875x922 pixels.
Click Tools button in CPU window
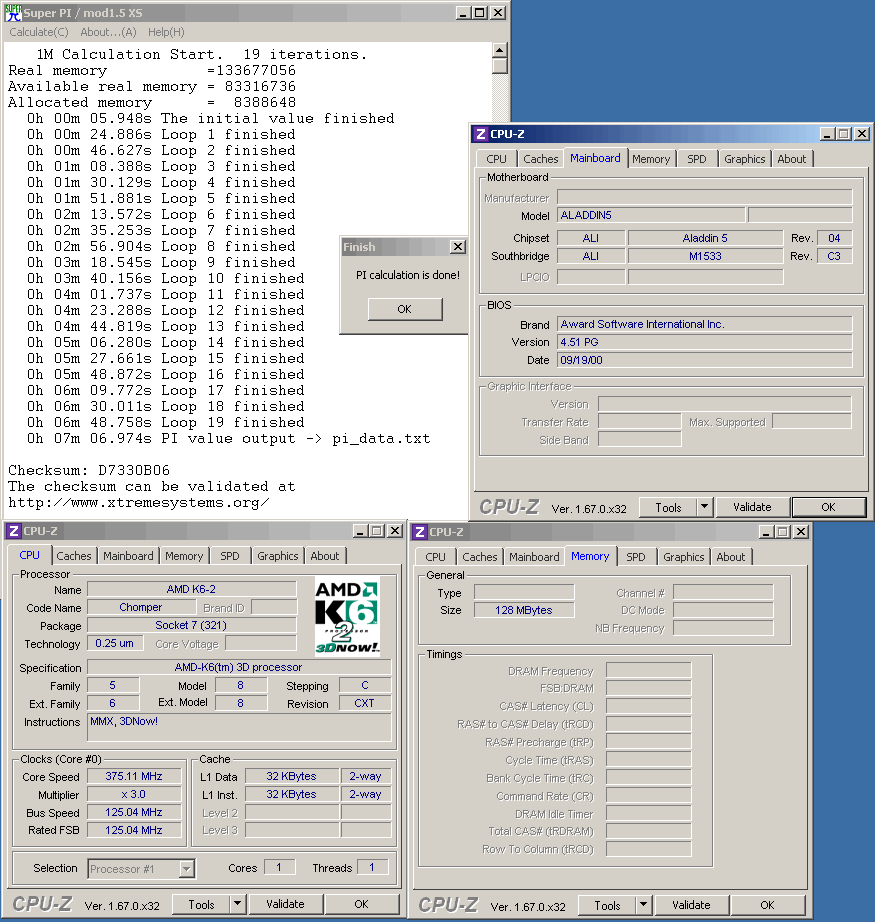(x=201, y=905)
